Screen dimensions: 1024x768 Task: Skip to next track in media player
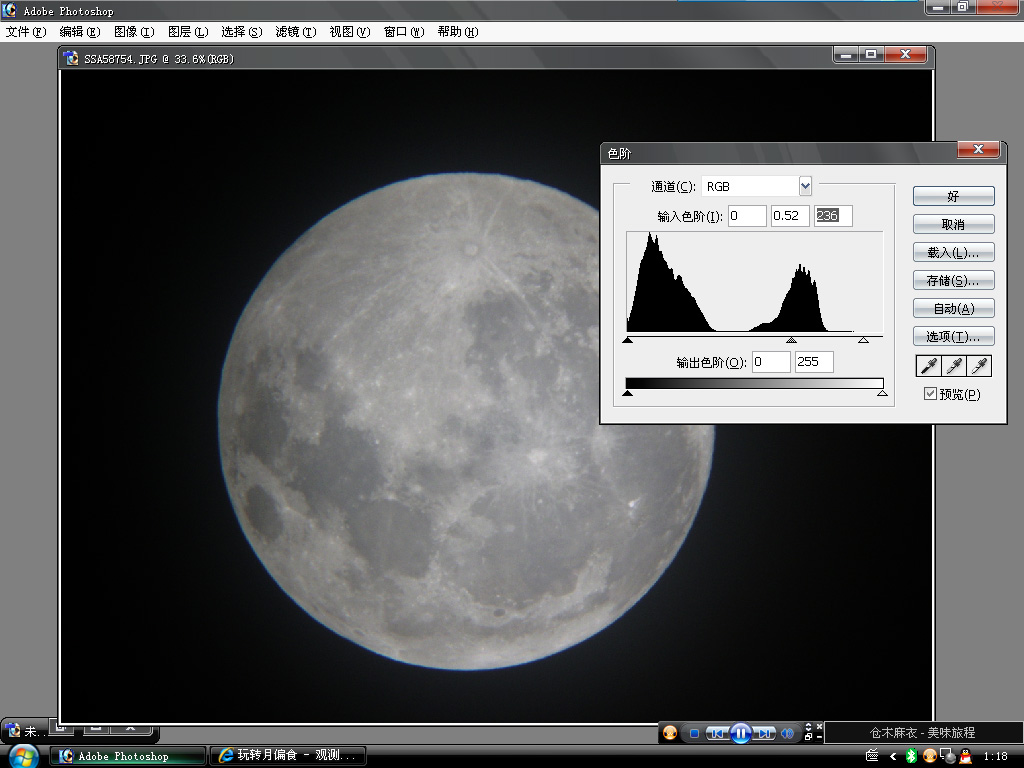coord(764,733)
